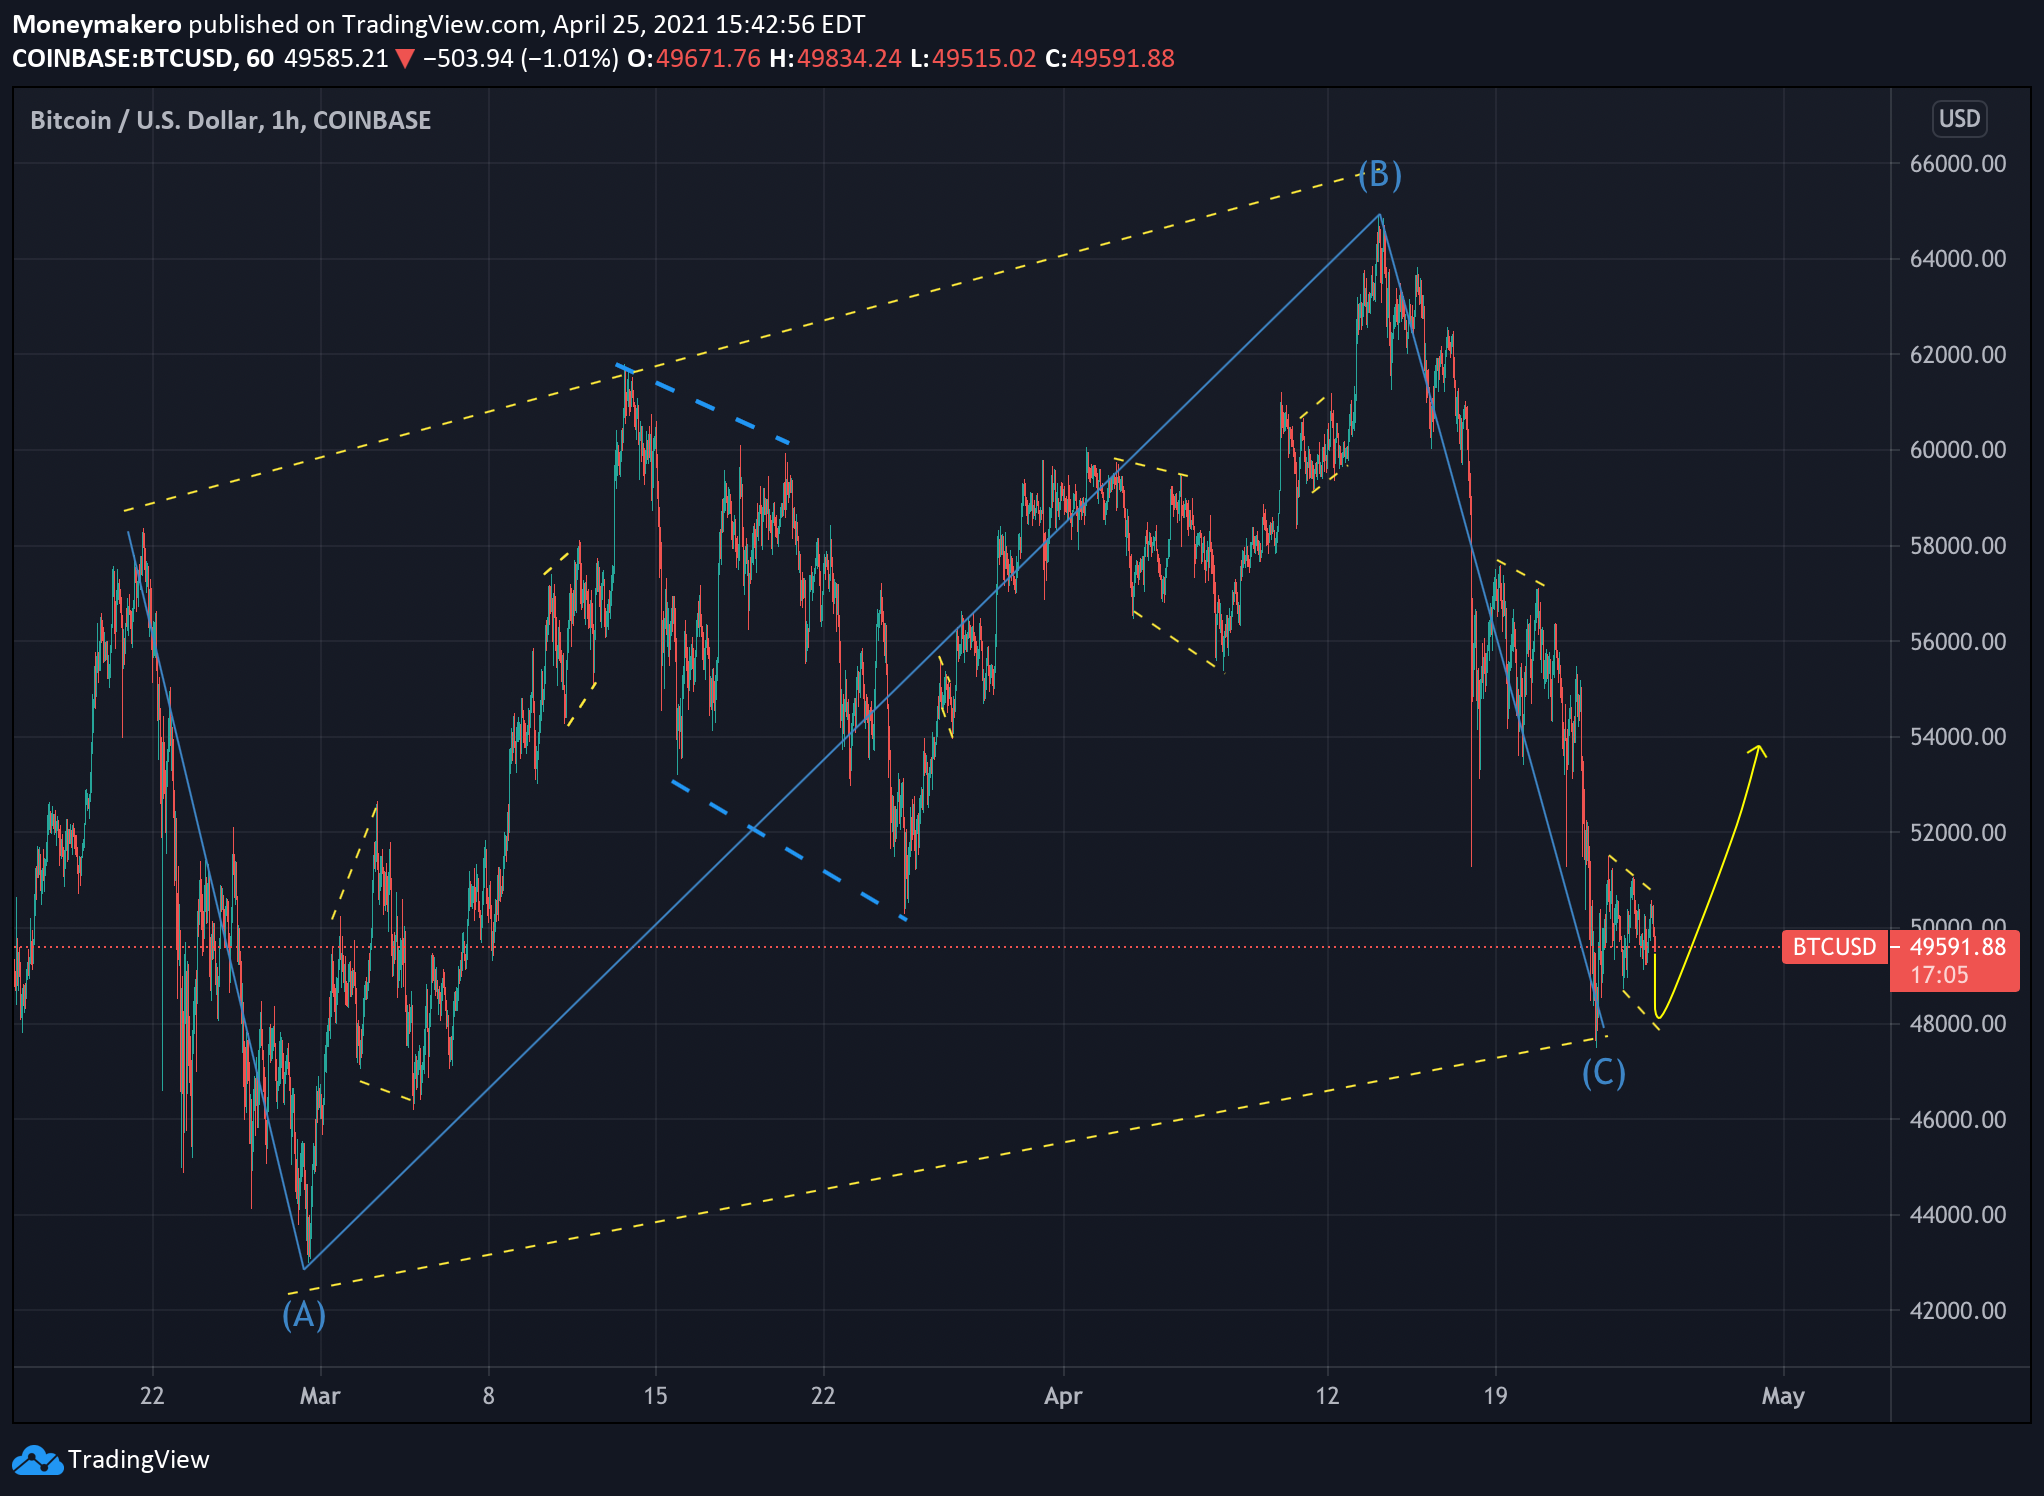
Task: Click the 62000.00 price axis label
Action: tap(1957, 355)
